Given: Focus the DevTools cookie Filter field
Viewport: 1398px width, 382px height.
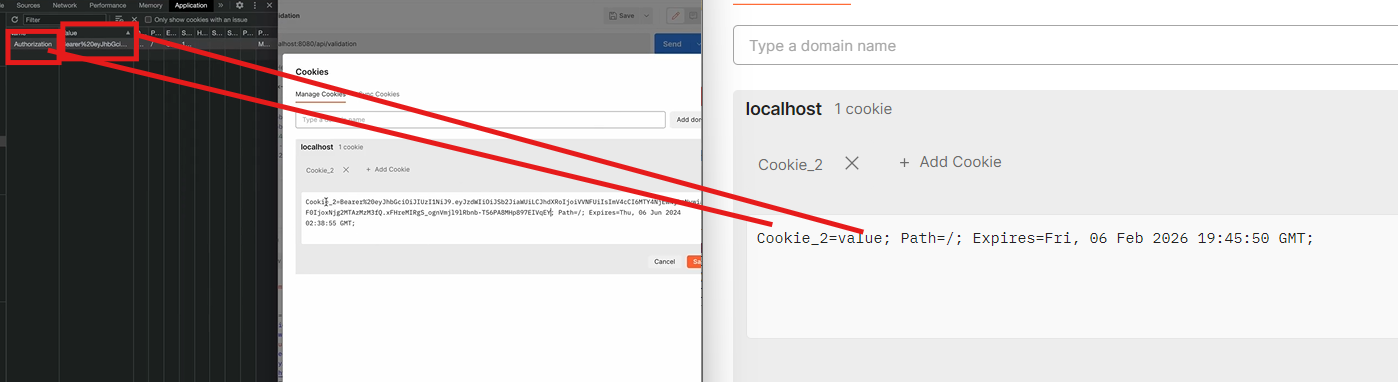Looking at the screenshot, I should click(x=64, y=19).
